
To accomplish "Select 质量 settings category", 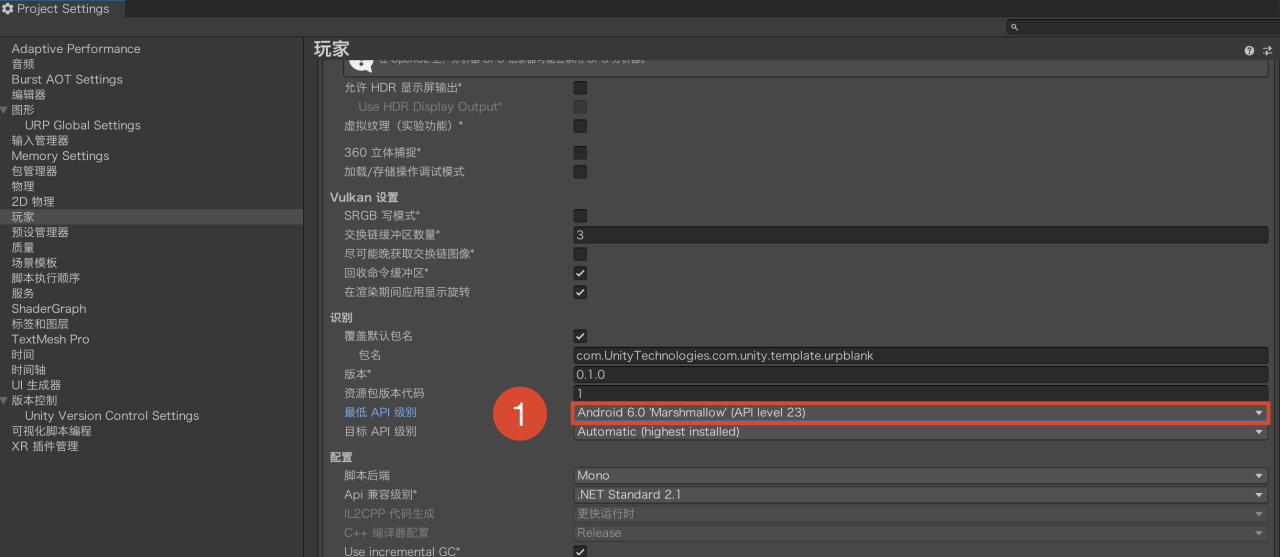I will coord(23,247).
